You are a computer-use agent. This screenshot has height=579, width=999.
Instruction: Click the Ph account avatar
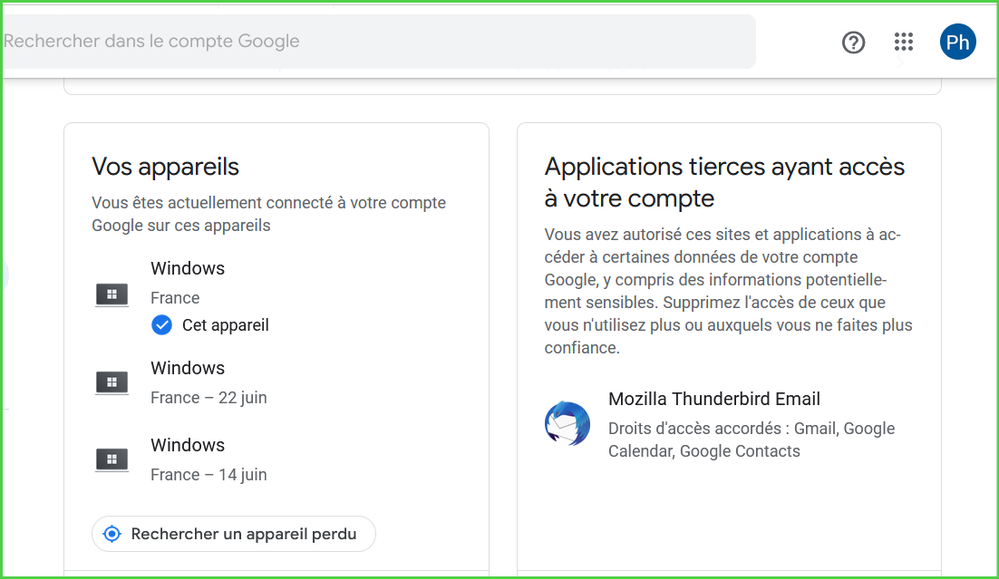click(957, 42)
